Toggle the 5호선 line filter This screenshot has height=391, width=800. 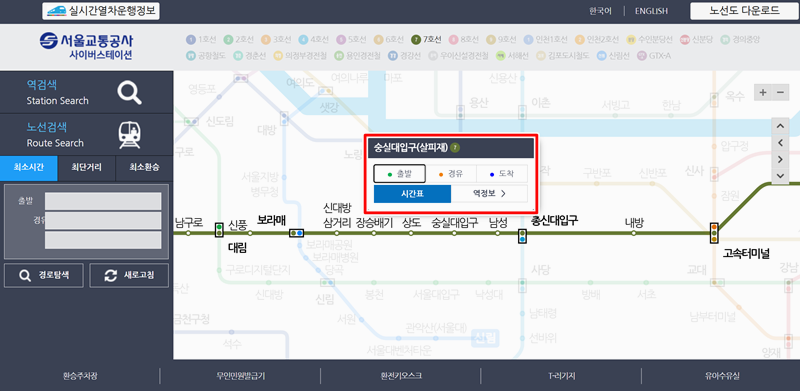pos(352,39)
